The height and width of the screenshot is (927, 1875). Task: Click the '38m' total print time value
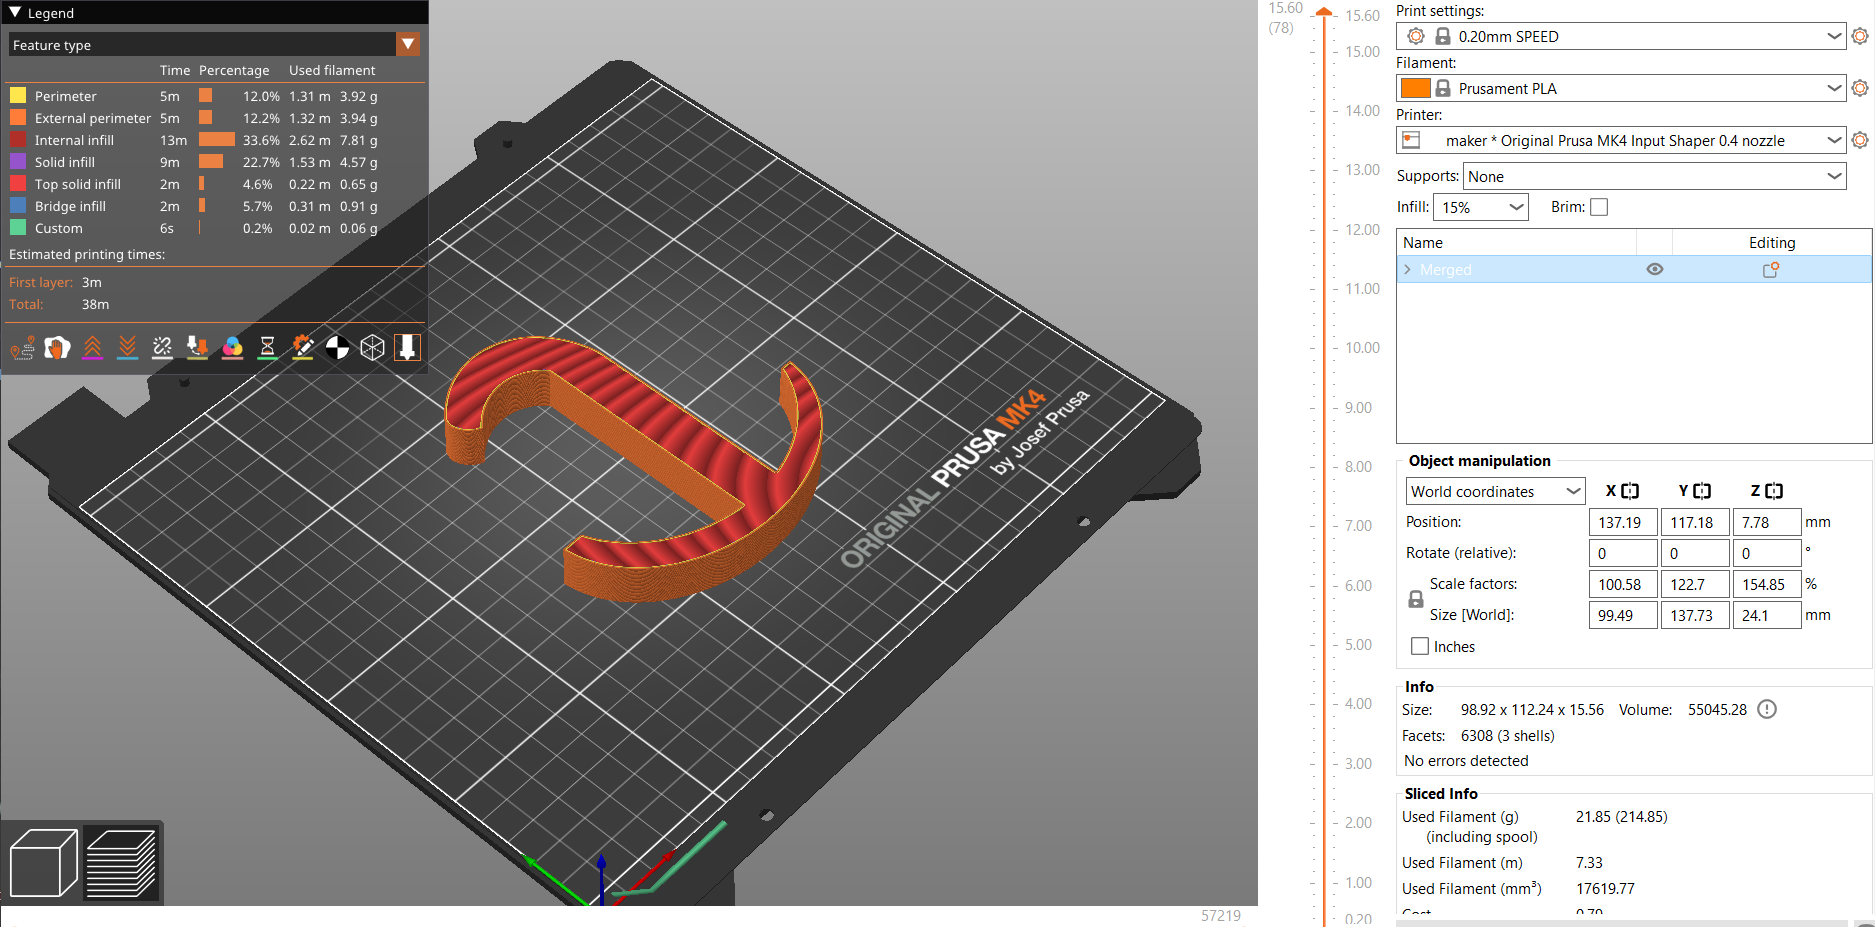pos(96,304)
